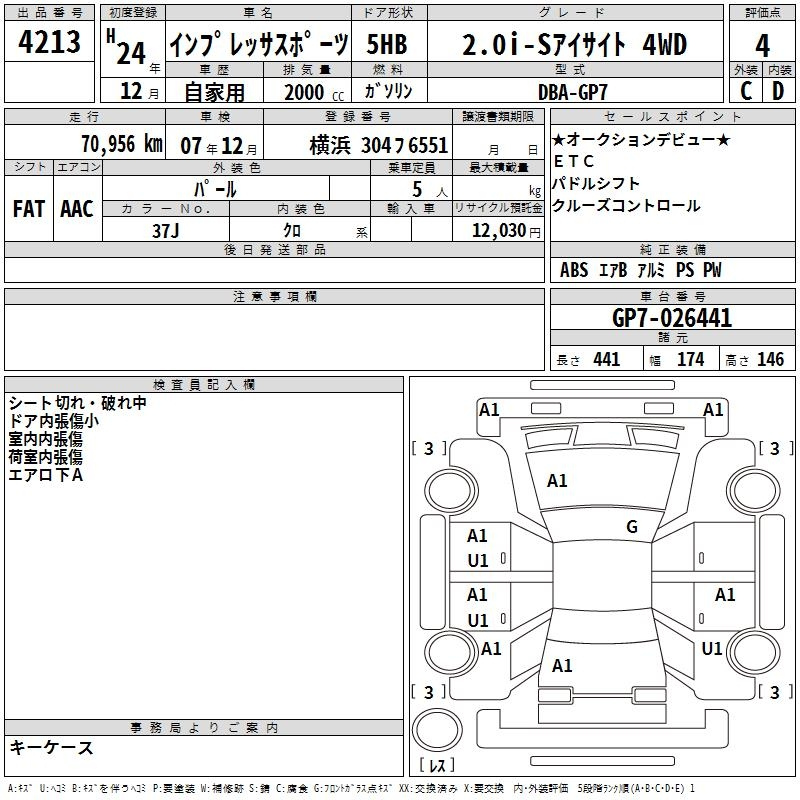The image size is (800, 800).
Task: Click interior color クロ
Action: (x=292, y=230)
